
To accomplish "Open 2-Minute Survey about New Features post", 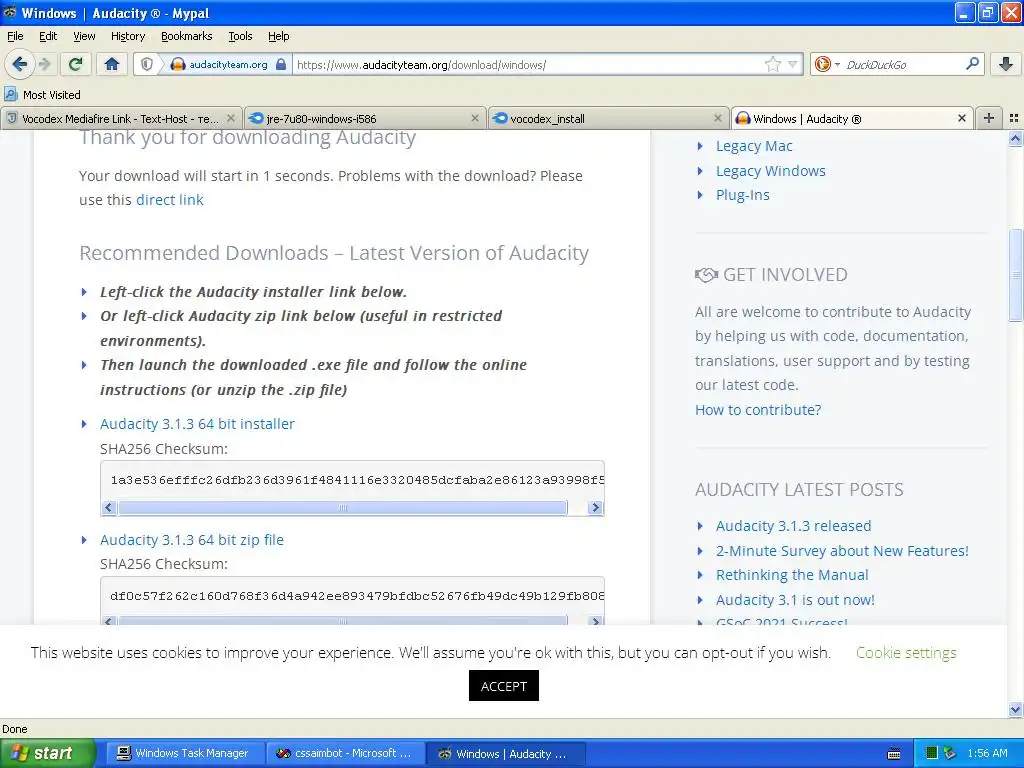I will [x=842, y=551].
